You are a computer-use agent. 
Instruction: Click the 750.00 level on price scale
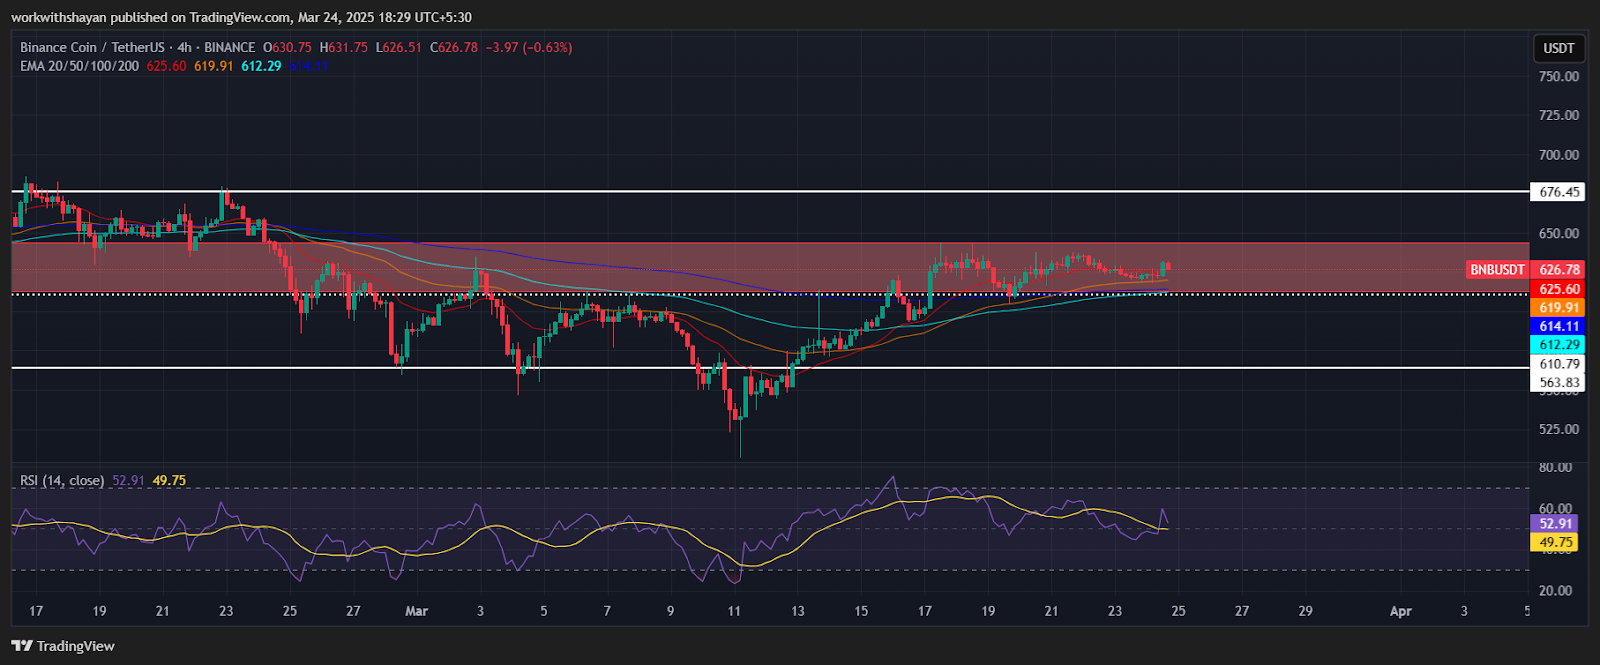tap(1559, 77)
